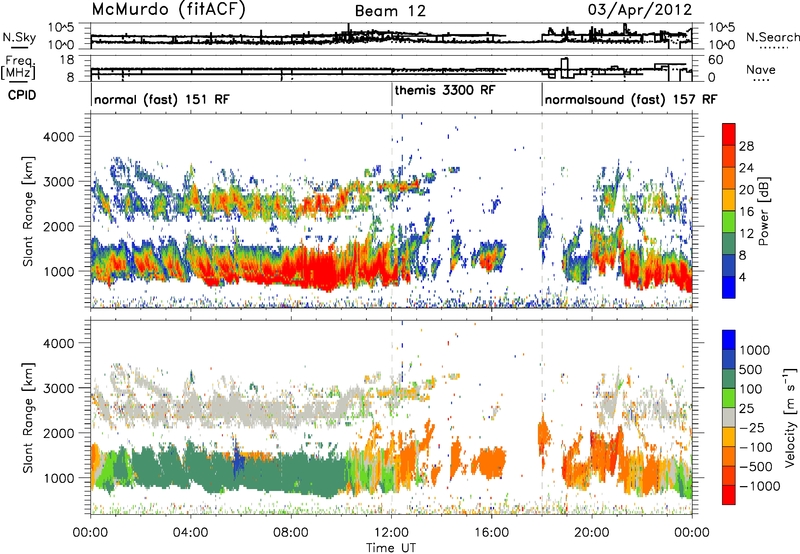Click the '24' tick on the Power color bar
Viewport: 800px width, 554px height.
click(x=746, y=168)
